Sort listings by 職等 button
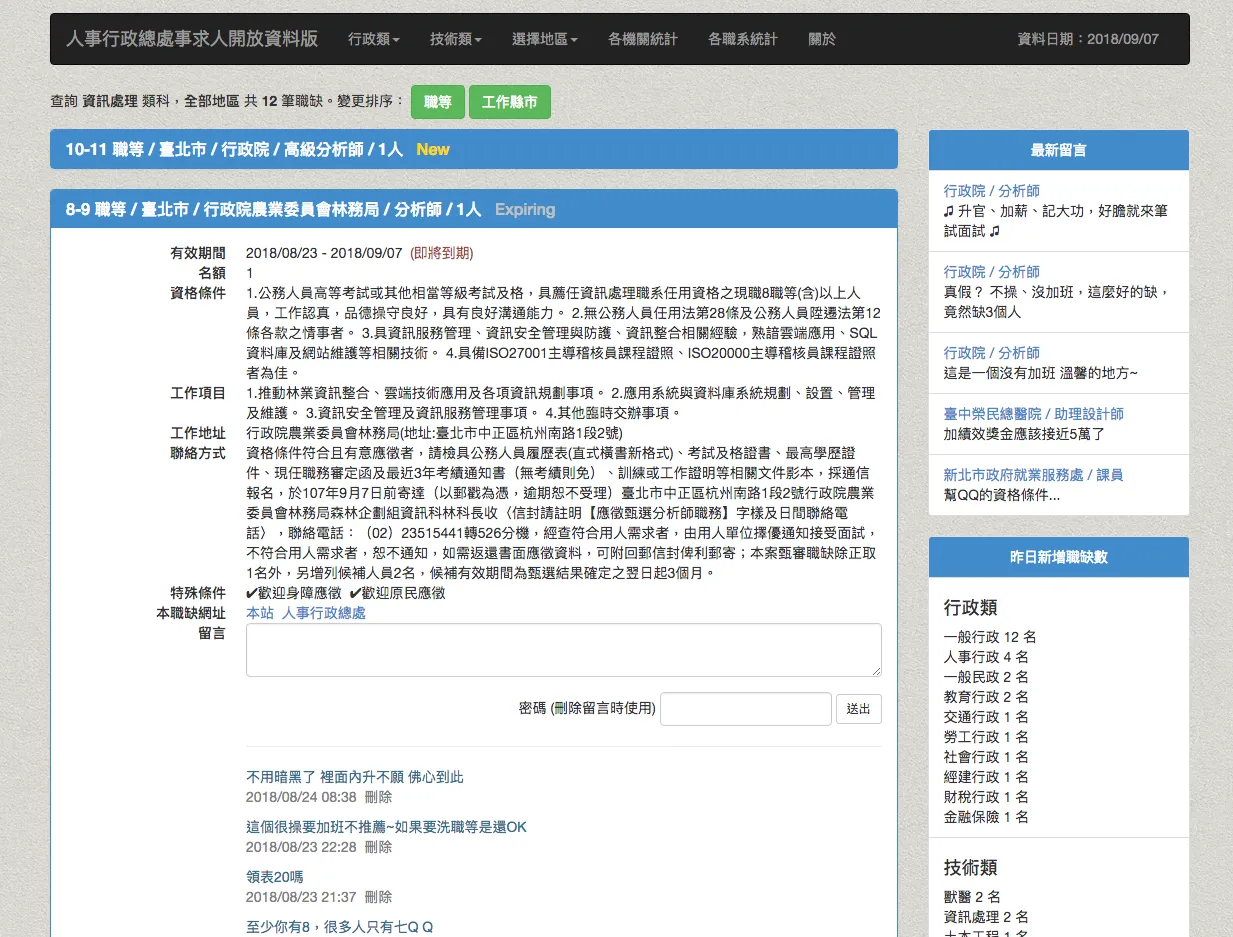Image resolution: width=1233 pixels, height=937 pixels. 437,102
